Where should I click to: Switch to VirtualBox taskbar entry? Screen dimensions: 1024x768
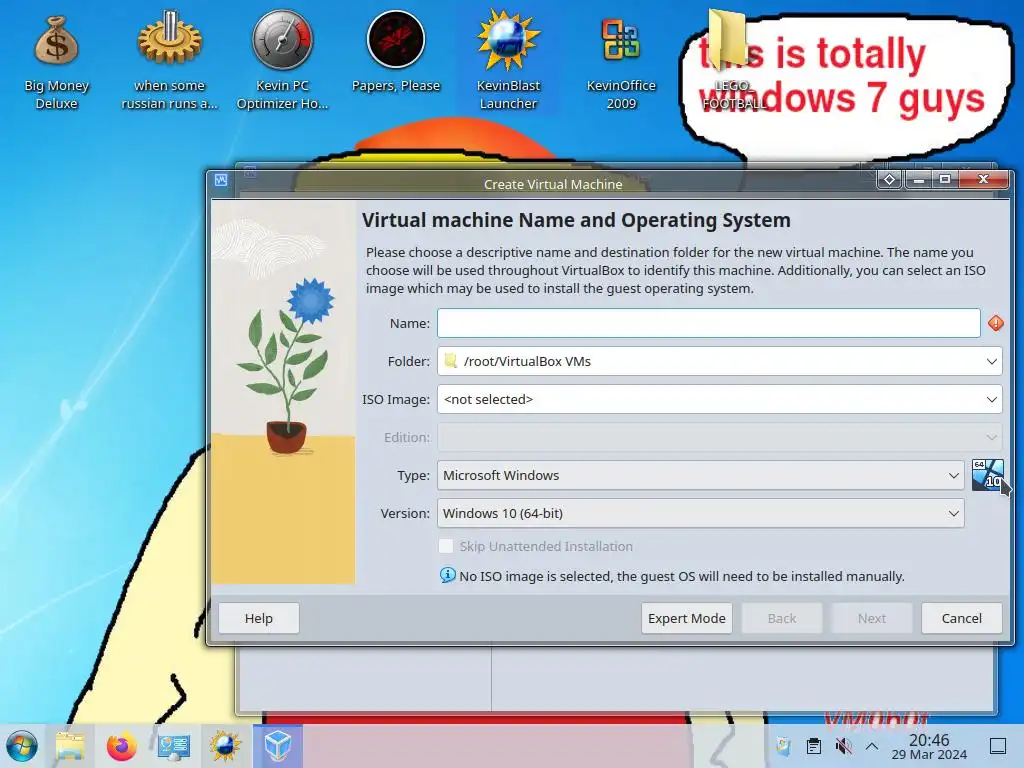pyautogui.click(x=278, y=746)
